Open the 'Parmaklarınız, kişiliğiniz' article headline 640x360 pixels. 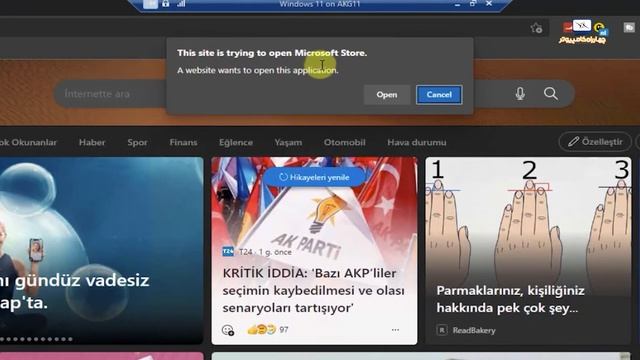[x=510, y=299]
